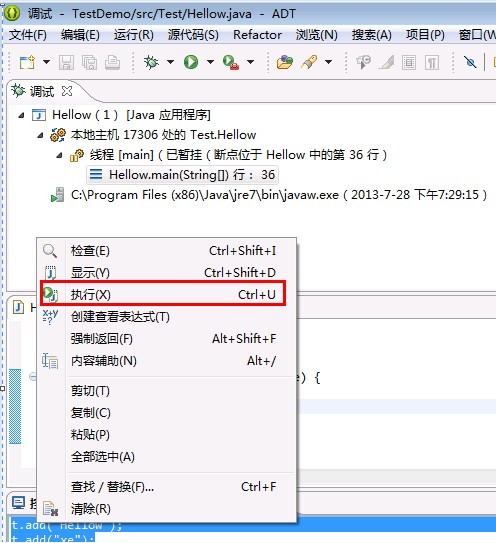The image size is (496, 543).
Task: Close the 调试 debug view tab
Action: (x=67, y=91)
